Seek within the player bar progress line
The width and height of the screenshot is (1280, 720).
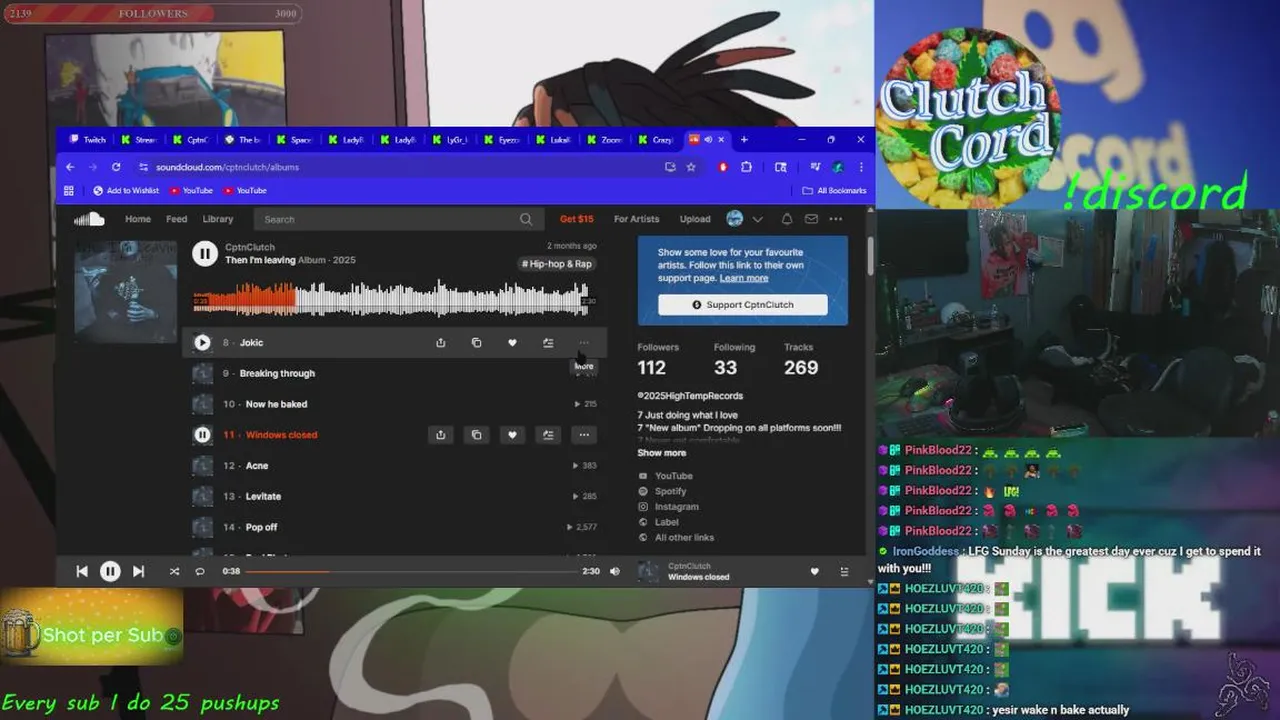[x=411, y=571]
